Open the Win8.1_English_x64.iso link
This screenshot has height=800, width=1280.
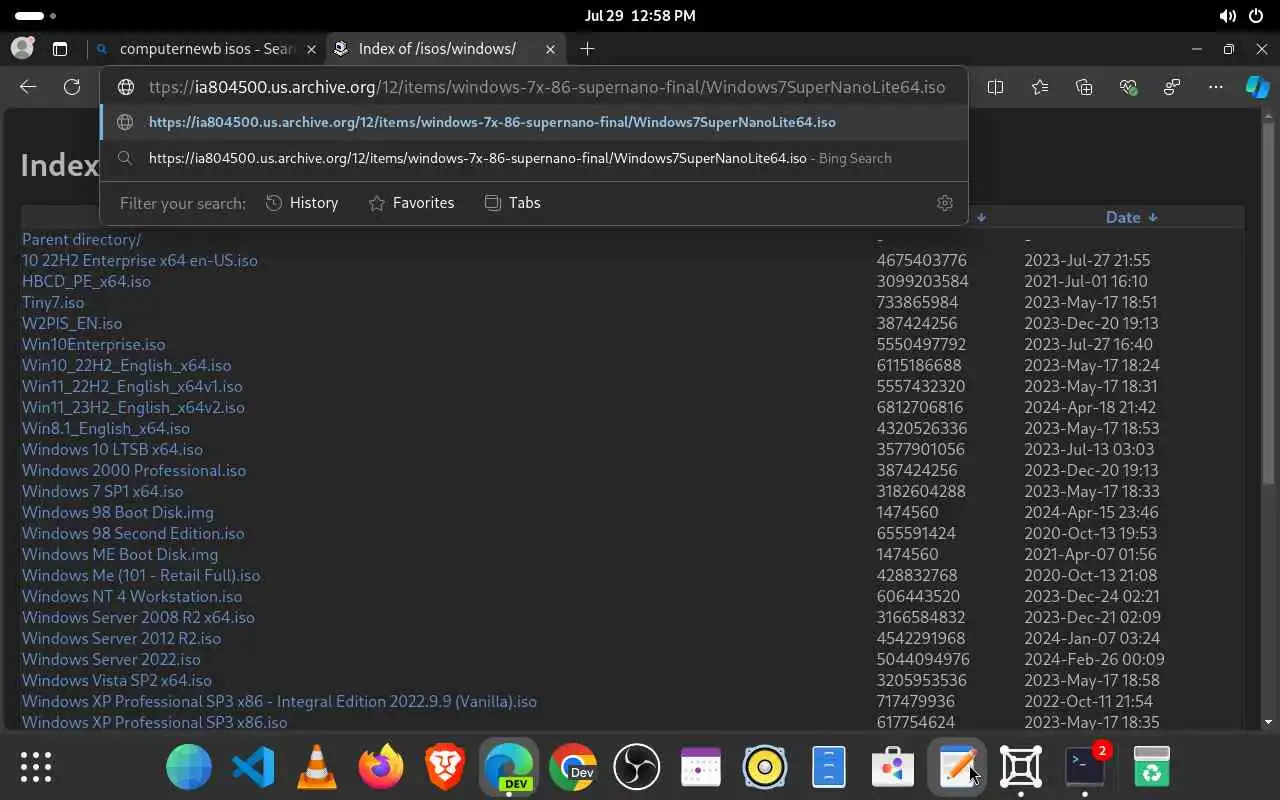click(x=106, y=428)
